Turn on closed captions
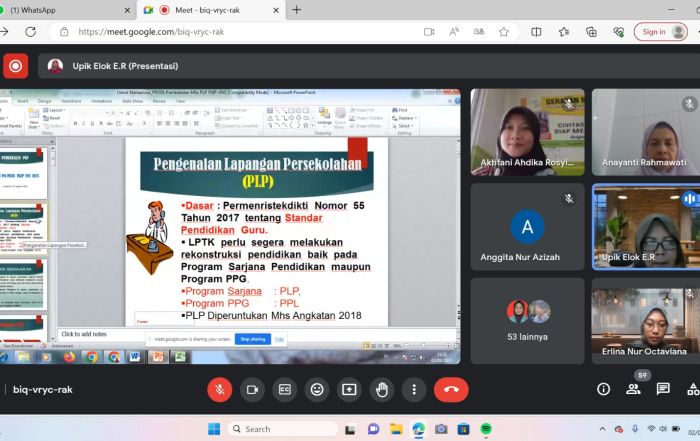The height and width of the screenshot is (441, 700). (284, 389)
